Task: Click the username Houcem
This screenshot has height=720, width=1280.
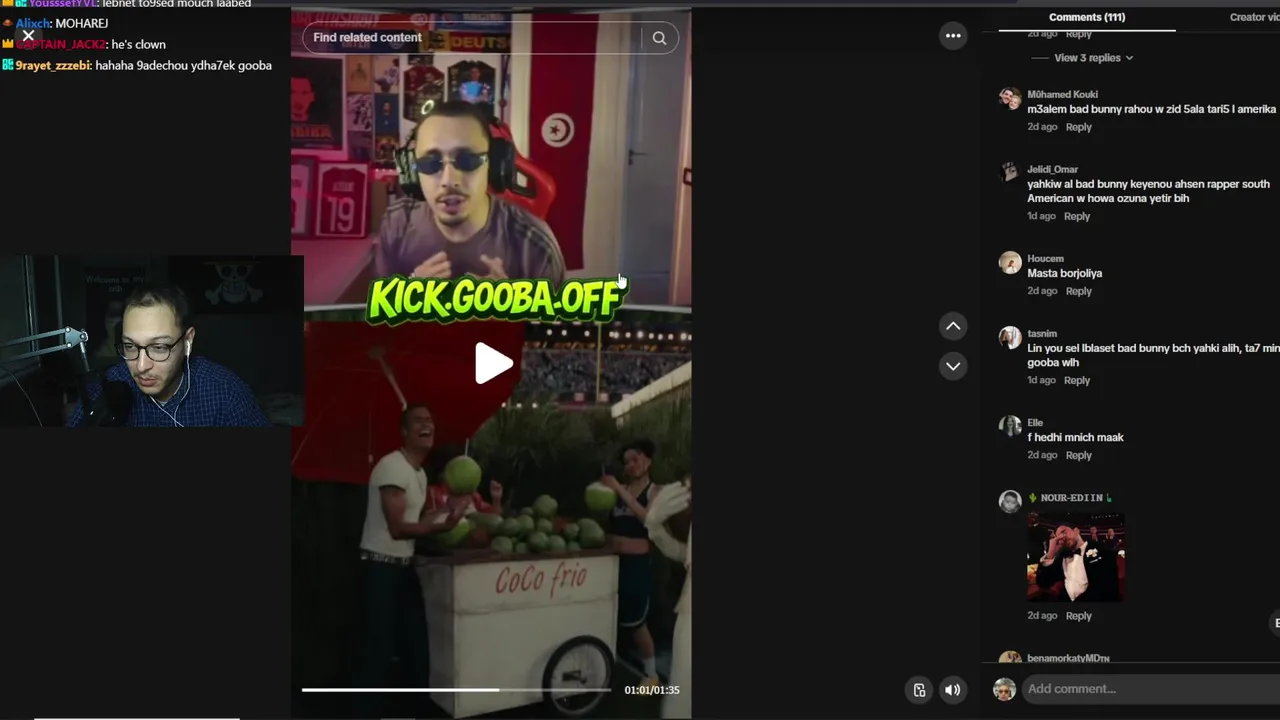Action: (1045, 259)
